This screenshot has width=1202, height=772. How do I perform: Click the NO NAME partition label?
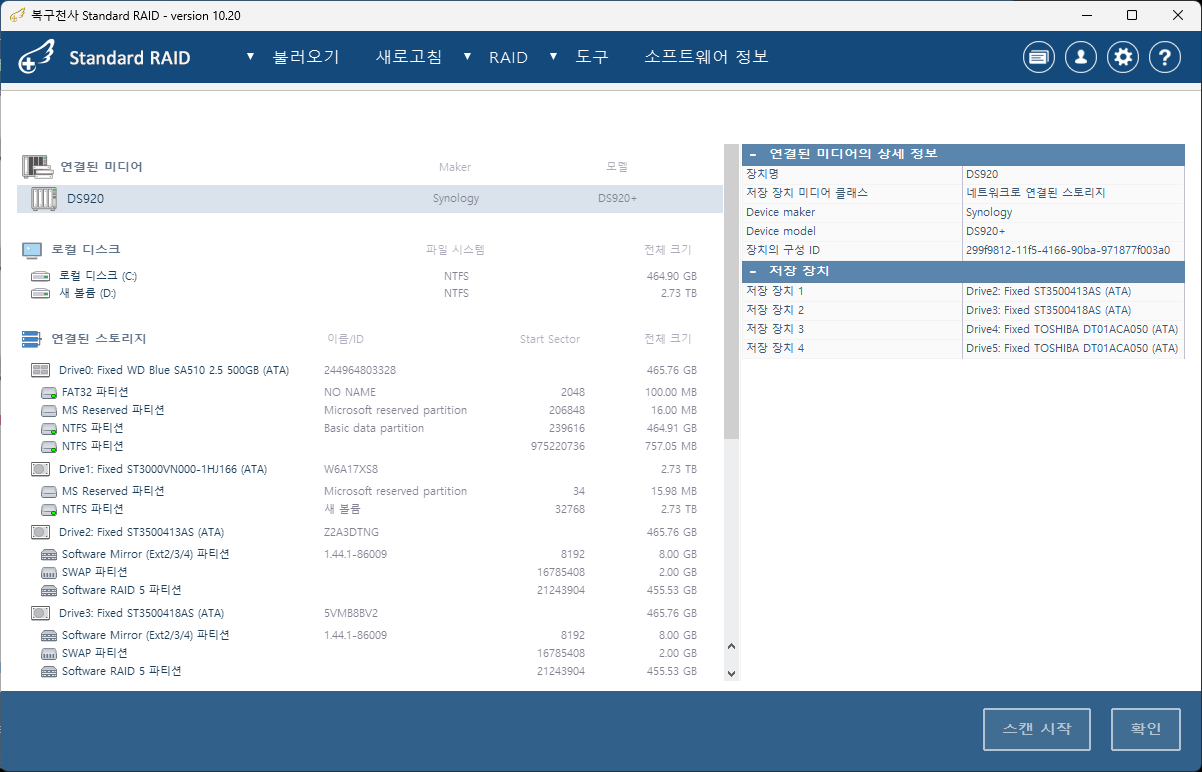click(x=350, y=392)
